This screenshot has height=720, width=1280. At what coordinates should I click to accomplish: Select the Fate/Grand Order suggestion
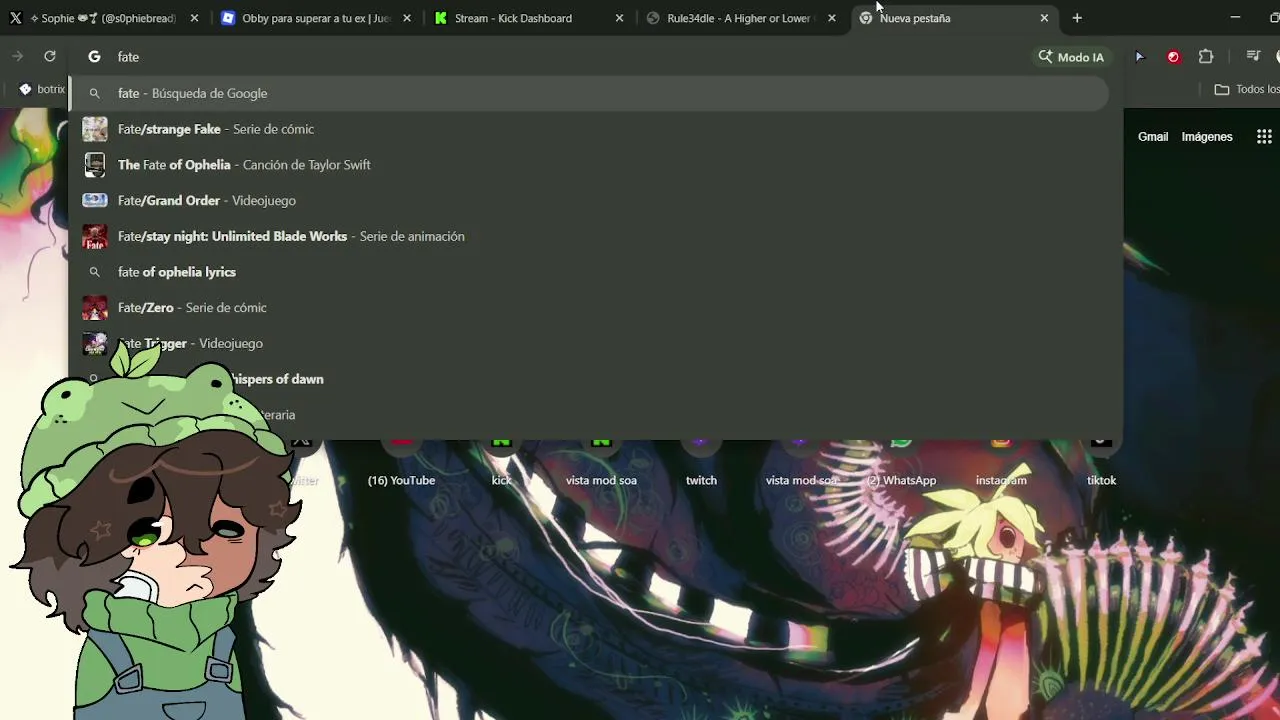click(589, 200)
